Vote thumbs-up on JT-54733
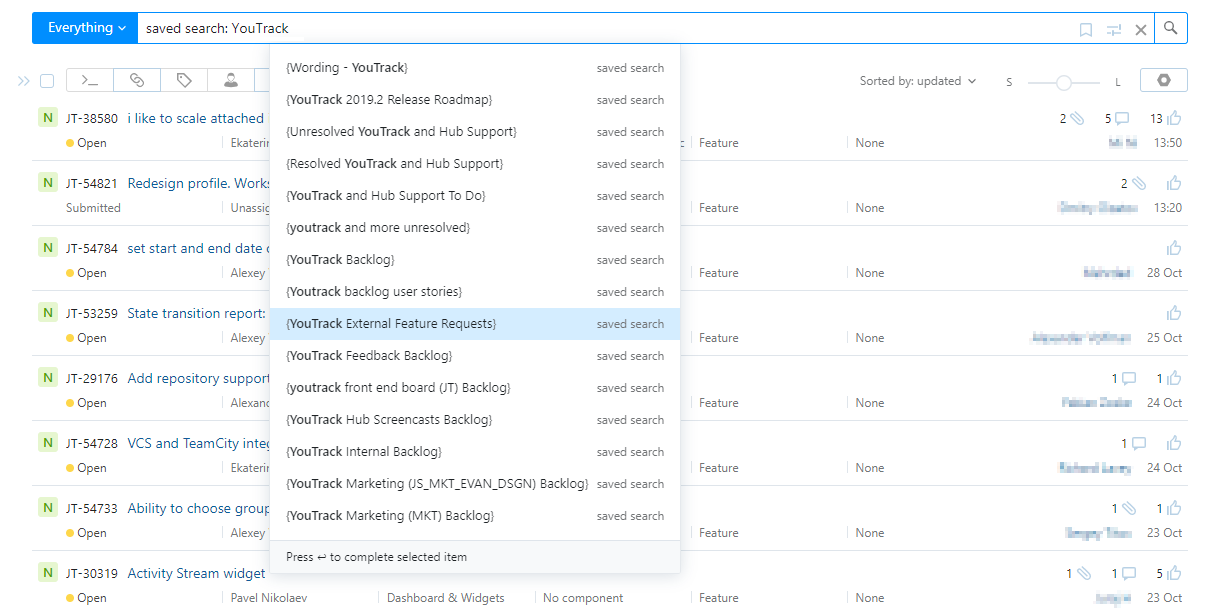Image resolution: width=1218 pixels, height=613 pixels. tap(1174, 508)
